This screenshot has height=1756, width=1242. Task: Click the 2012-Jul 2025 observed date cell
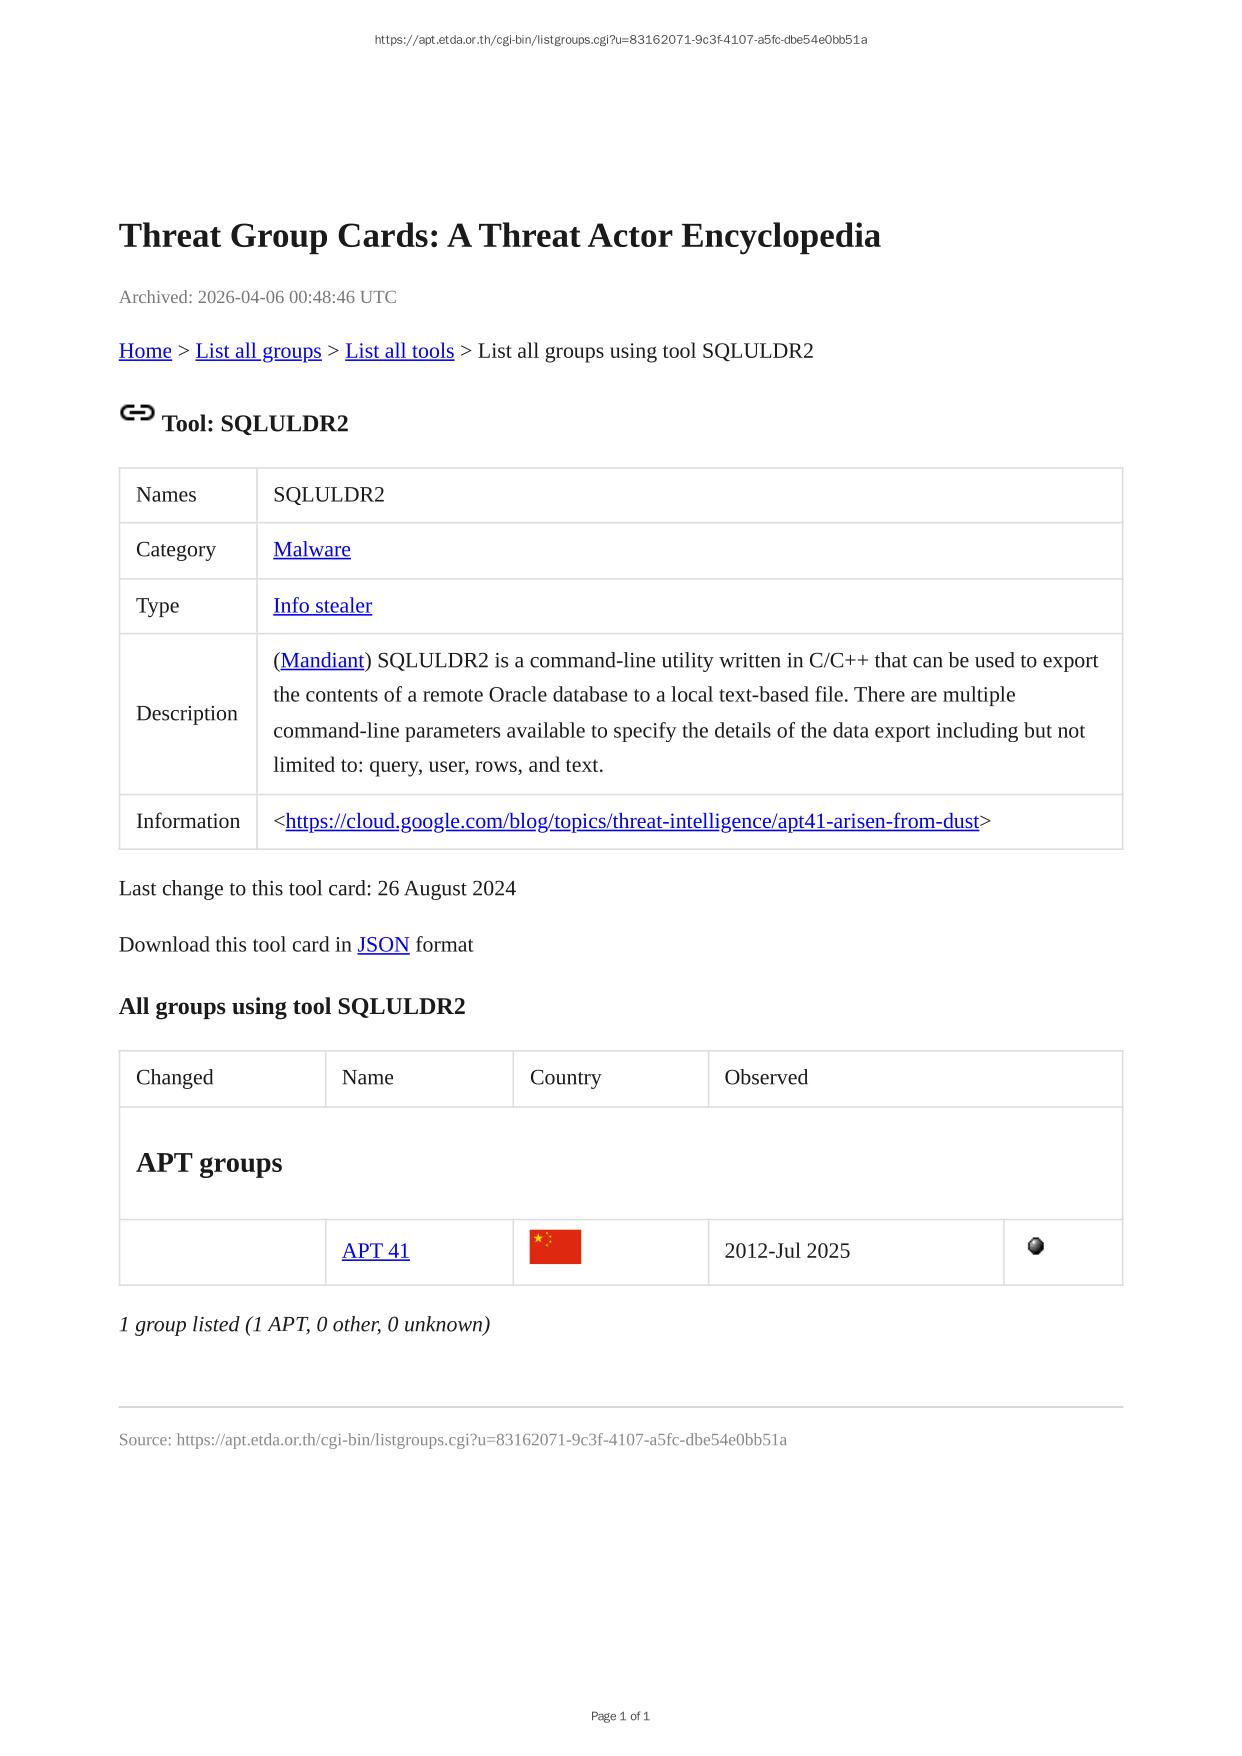point(787,1251)
